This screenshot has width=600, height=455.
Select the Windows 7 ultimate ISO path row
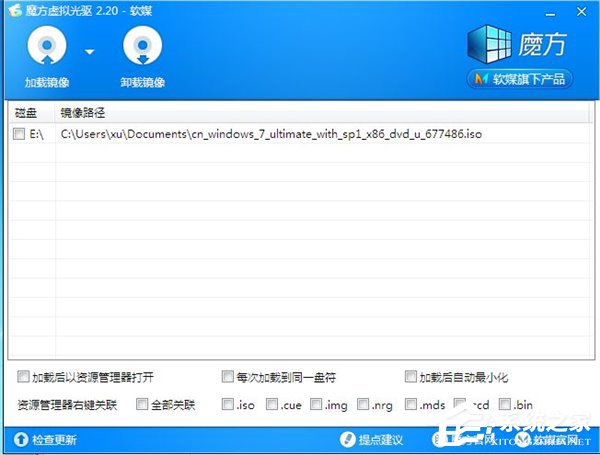pos(270,133)
